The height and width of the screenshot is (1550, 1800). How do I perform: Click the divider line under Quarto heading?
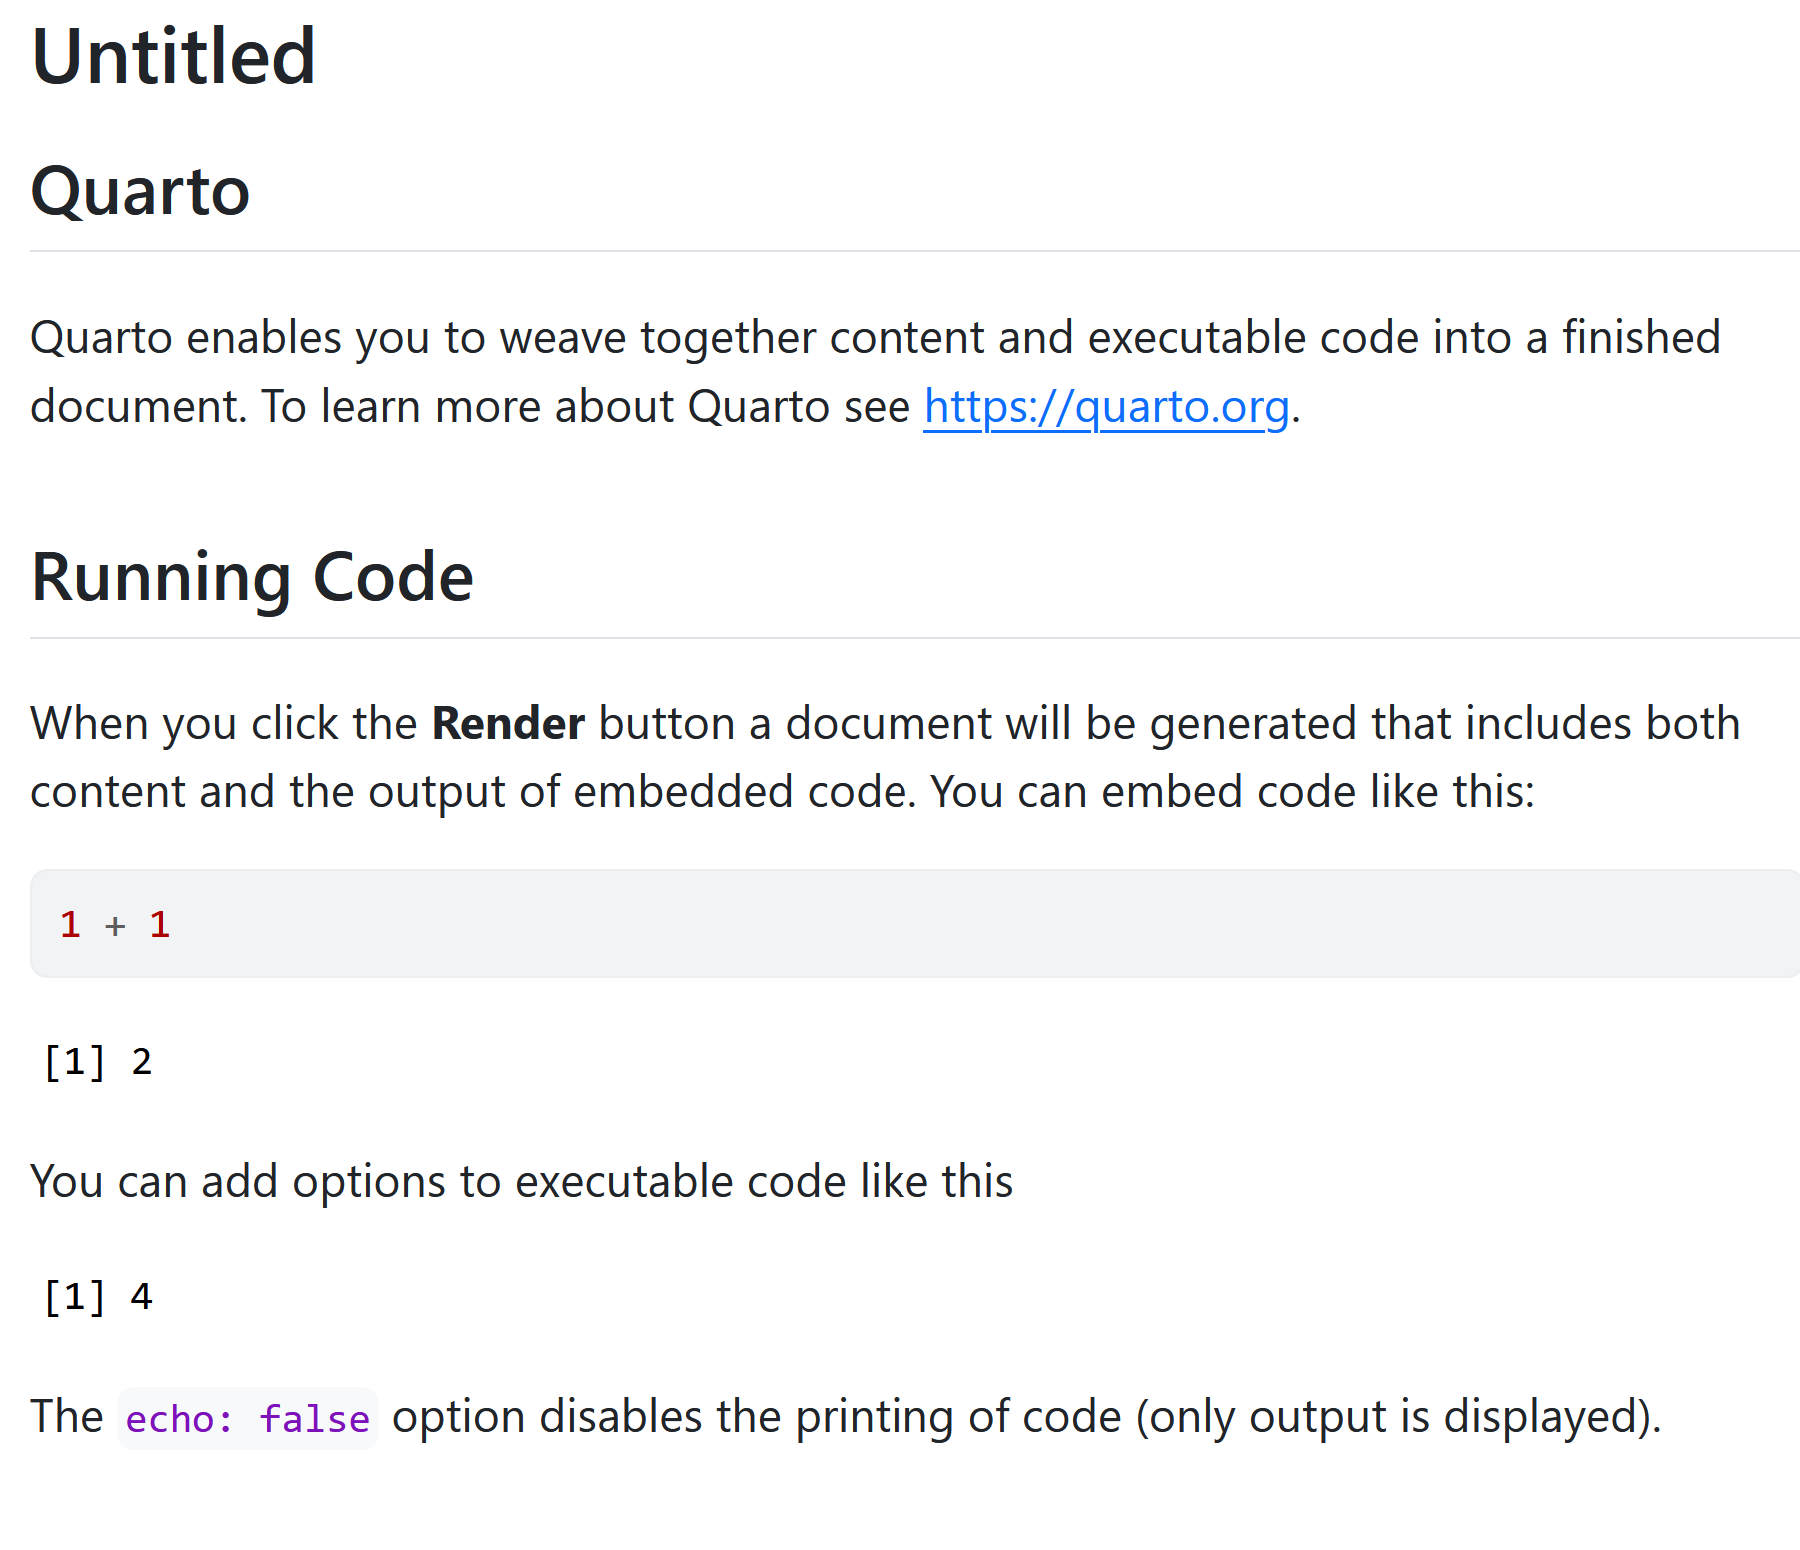(900, 251)
